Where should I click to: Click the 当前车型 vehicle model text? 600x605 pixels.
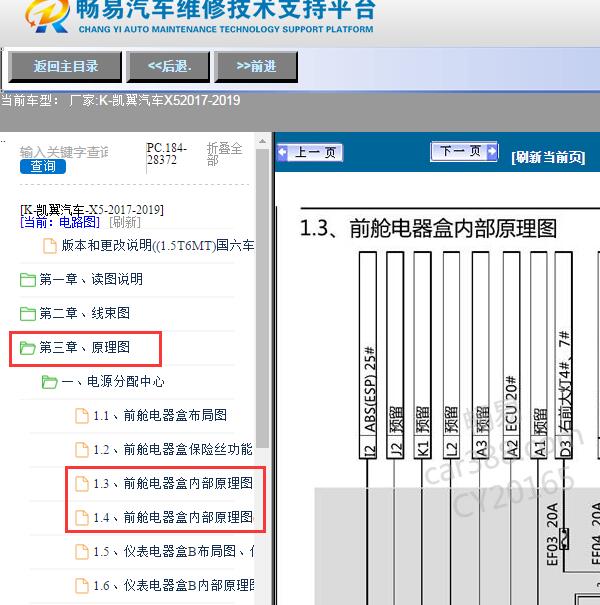[120, 100]
